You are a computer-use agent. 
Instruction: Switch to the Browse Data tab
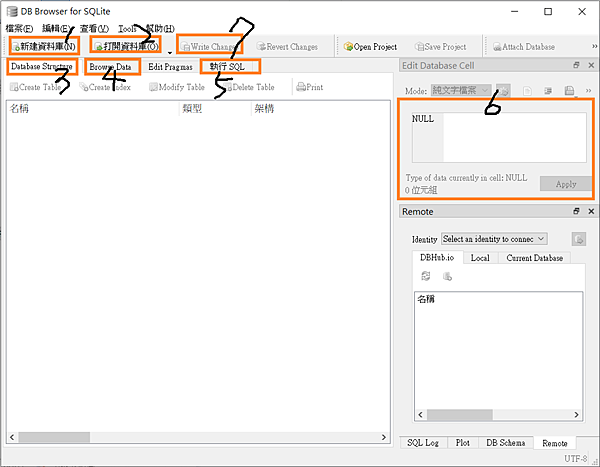pyautogui.click(x=110, y=67)
